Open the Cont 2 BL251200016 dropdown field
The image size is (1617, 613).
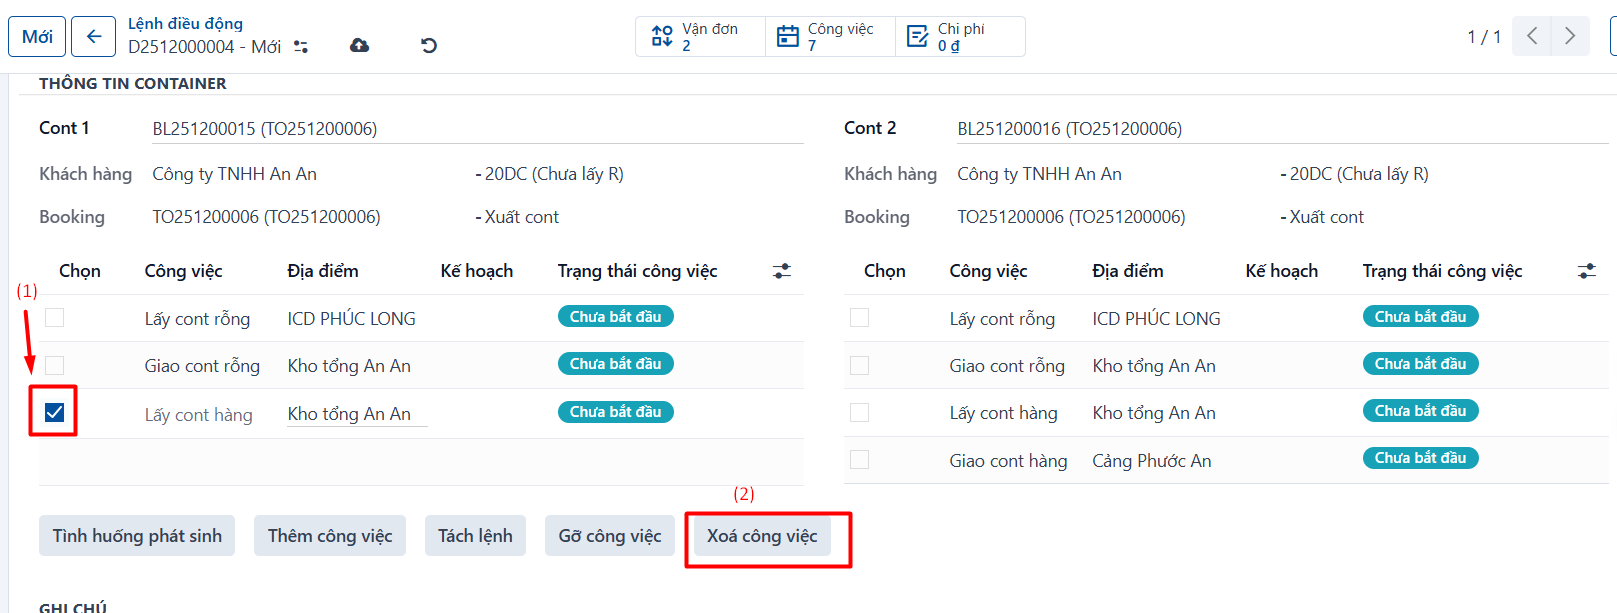pyautogui.click(x=1282, y=129)
